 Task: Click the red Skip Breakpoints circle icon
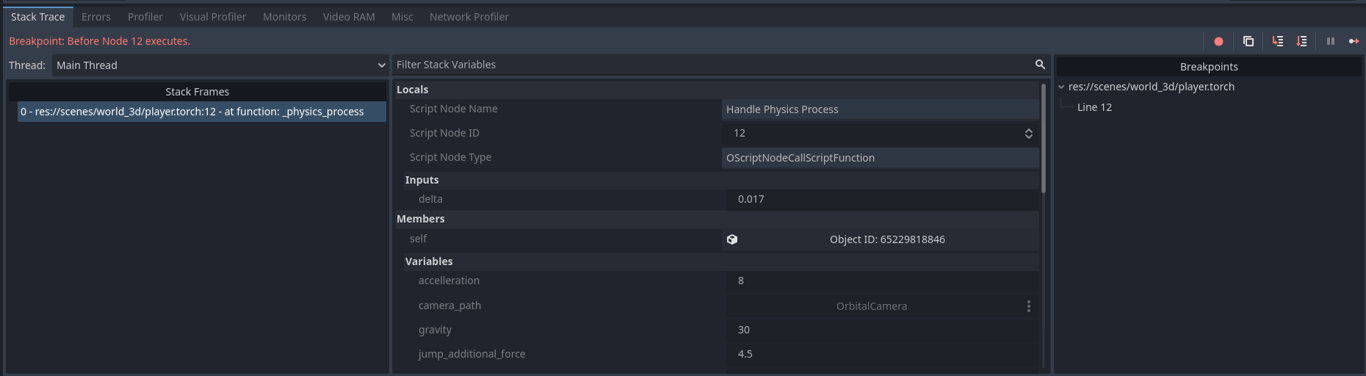pos(1218,41)
